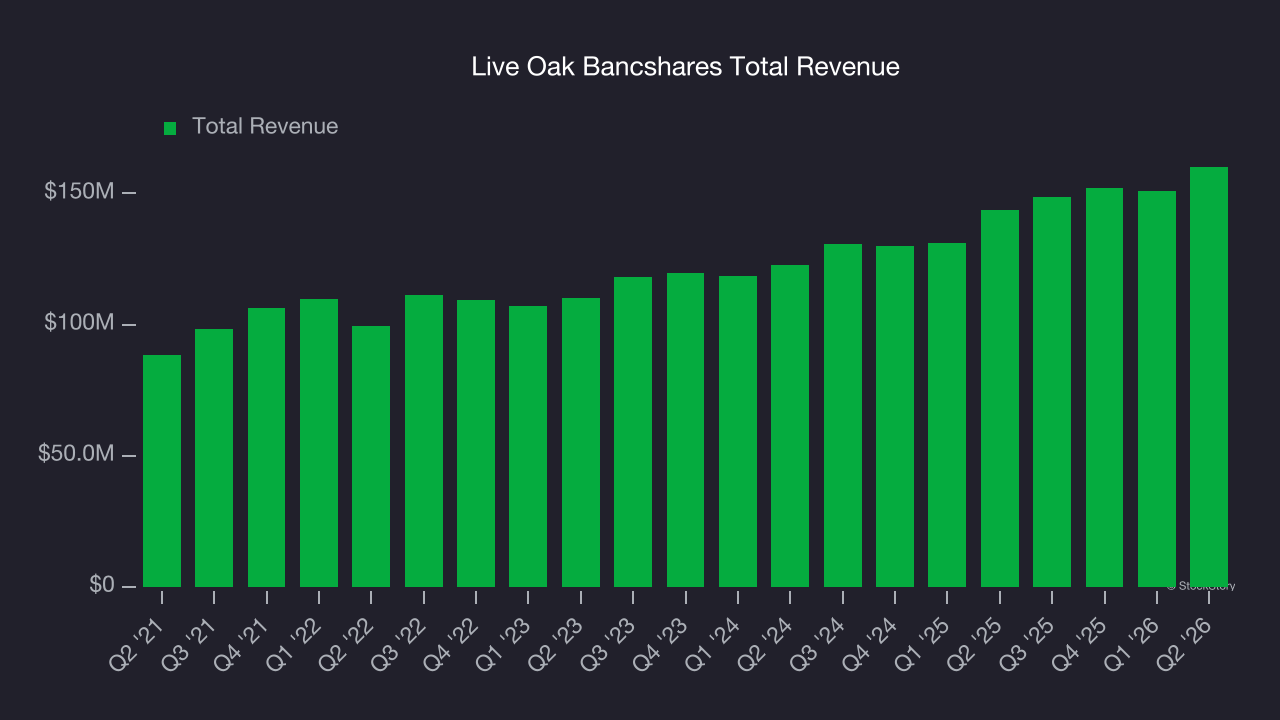Select the Q2 '22 revenue bar
The image size is (1280, 720).
[x=371, y=456]
